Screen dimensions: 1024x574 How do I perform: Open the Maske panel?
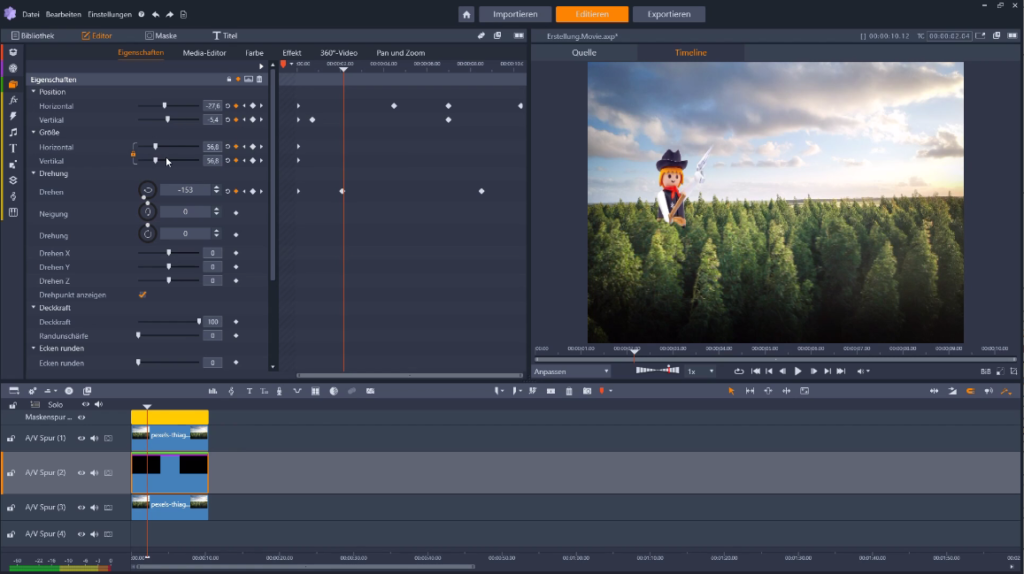click(161, 36)
